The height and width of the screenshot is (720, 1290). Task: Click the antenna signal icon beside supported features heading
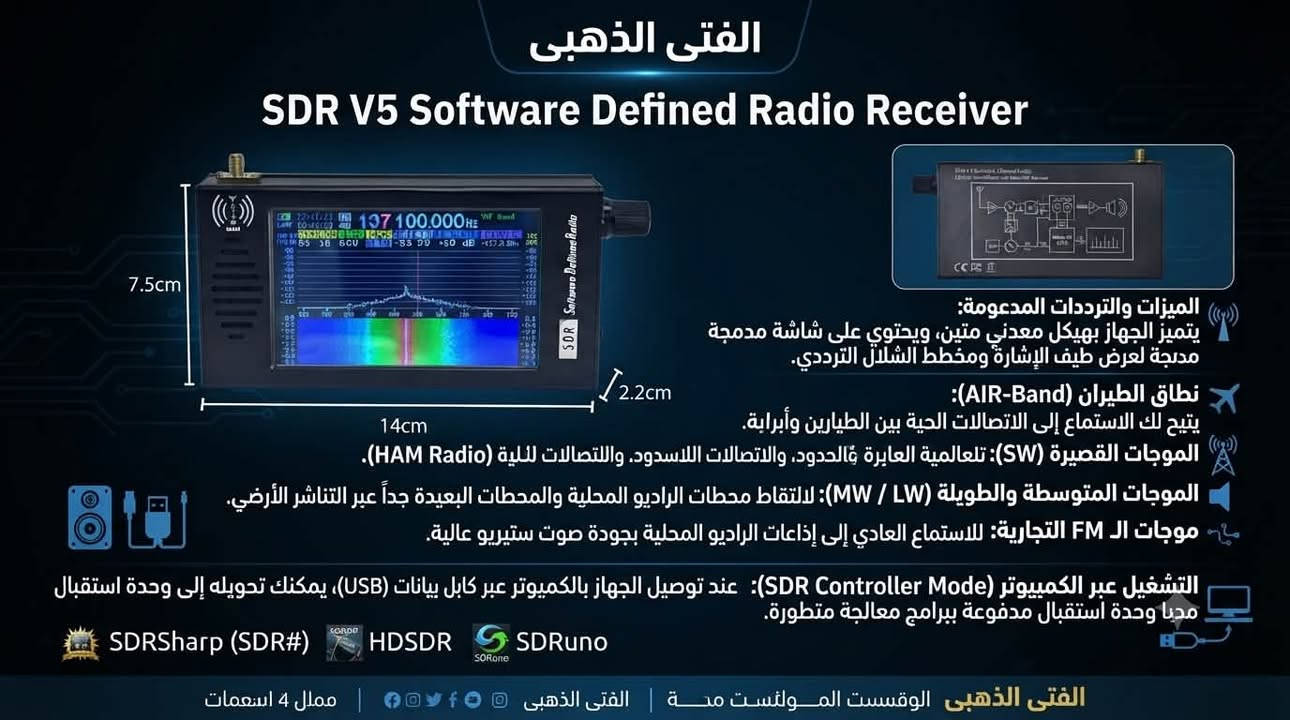tap(1222, 322)
